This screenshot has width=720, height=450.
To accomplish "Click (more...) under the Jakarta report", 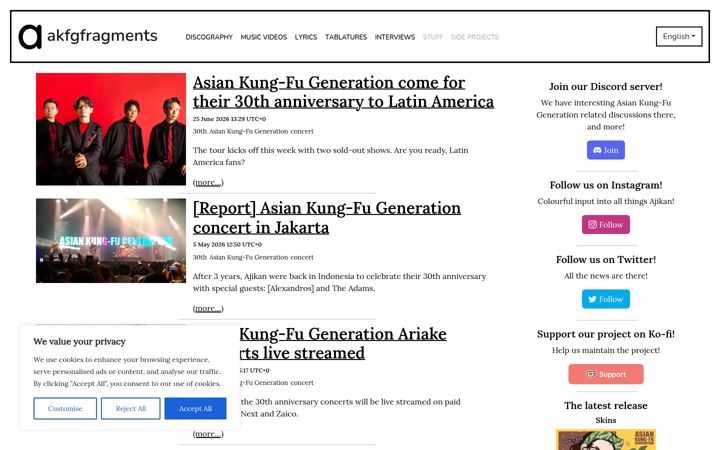I will [208, 308].
